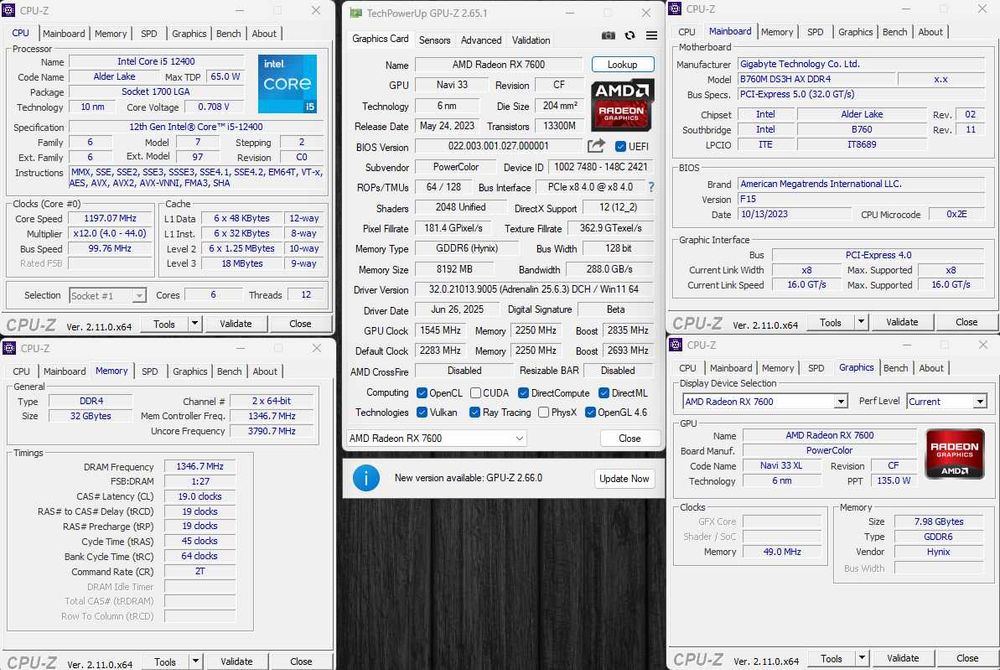This screenshot has width=1000, height=670.
Task: Click the Memory Size value 8192 MB
Action: [x=455, y=269]
